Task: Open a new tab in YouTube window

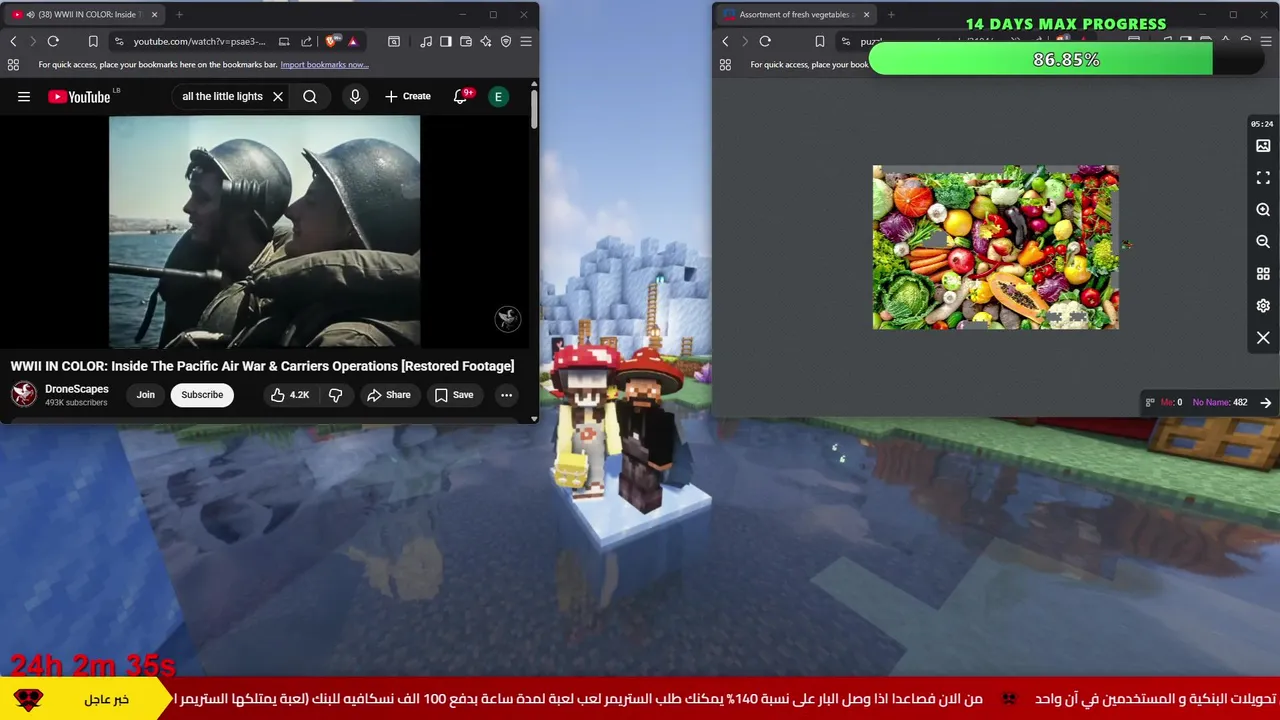Action: tap(179, 15)
